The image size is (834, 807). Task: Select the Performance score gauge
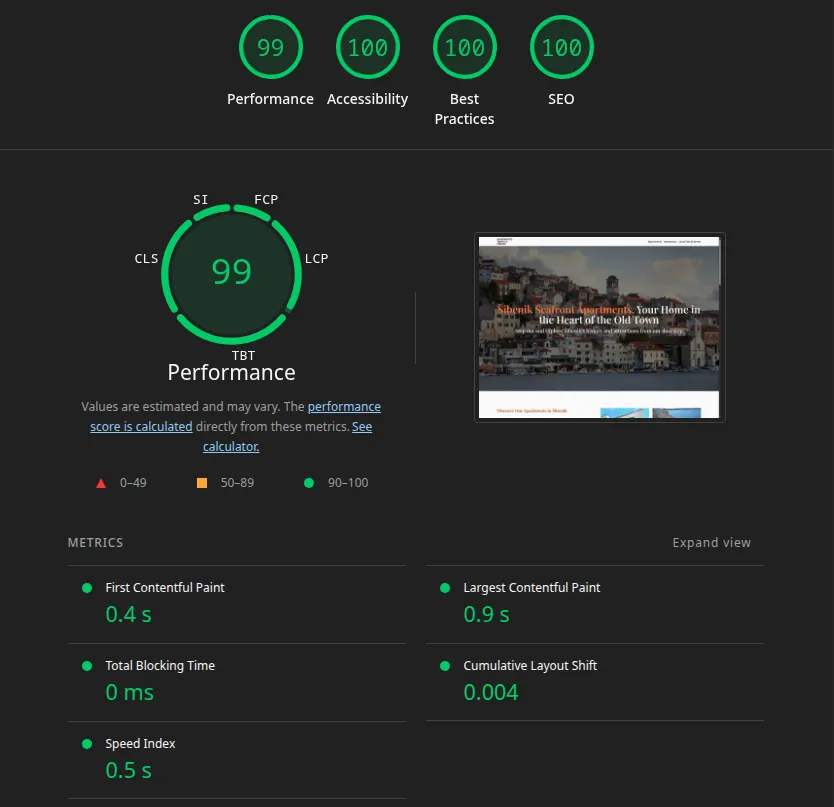(x=270, y=47)
